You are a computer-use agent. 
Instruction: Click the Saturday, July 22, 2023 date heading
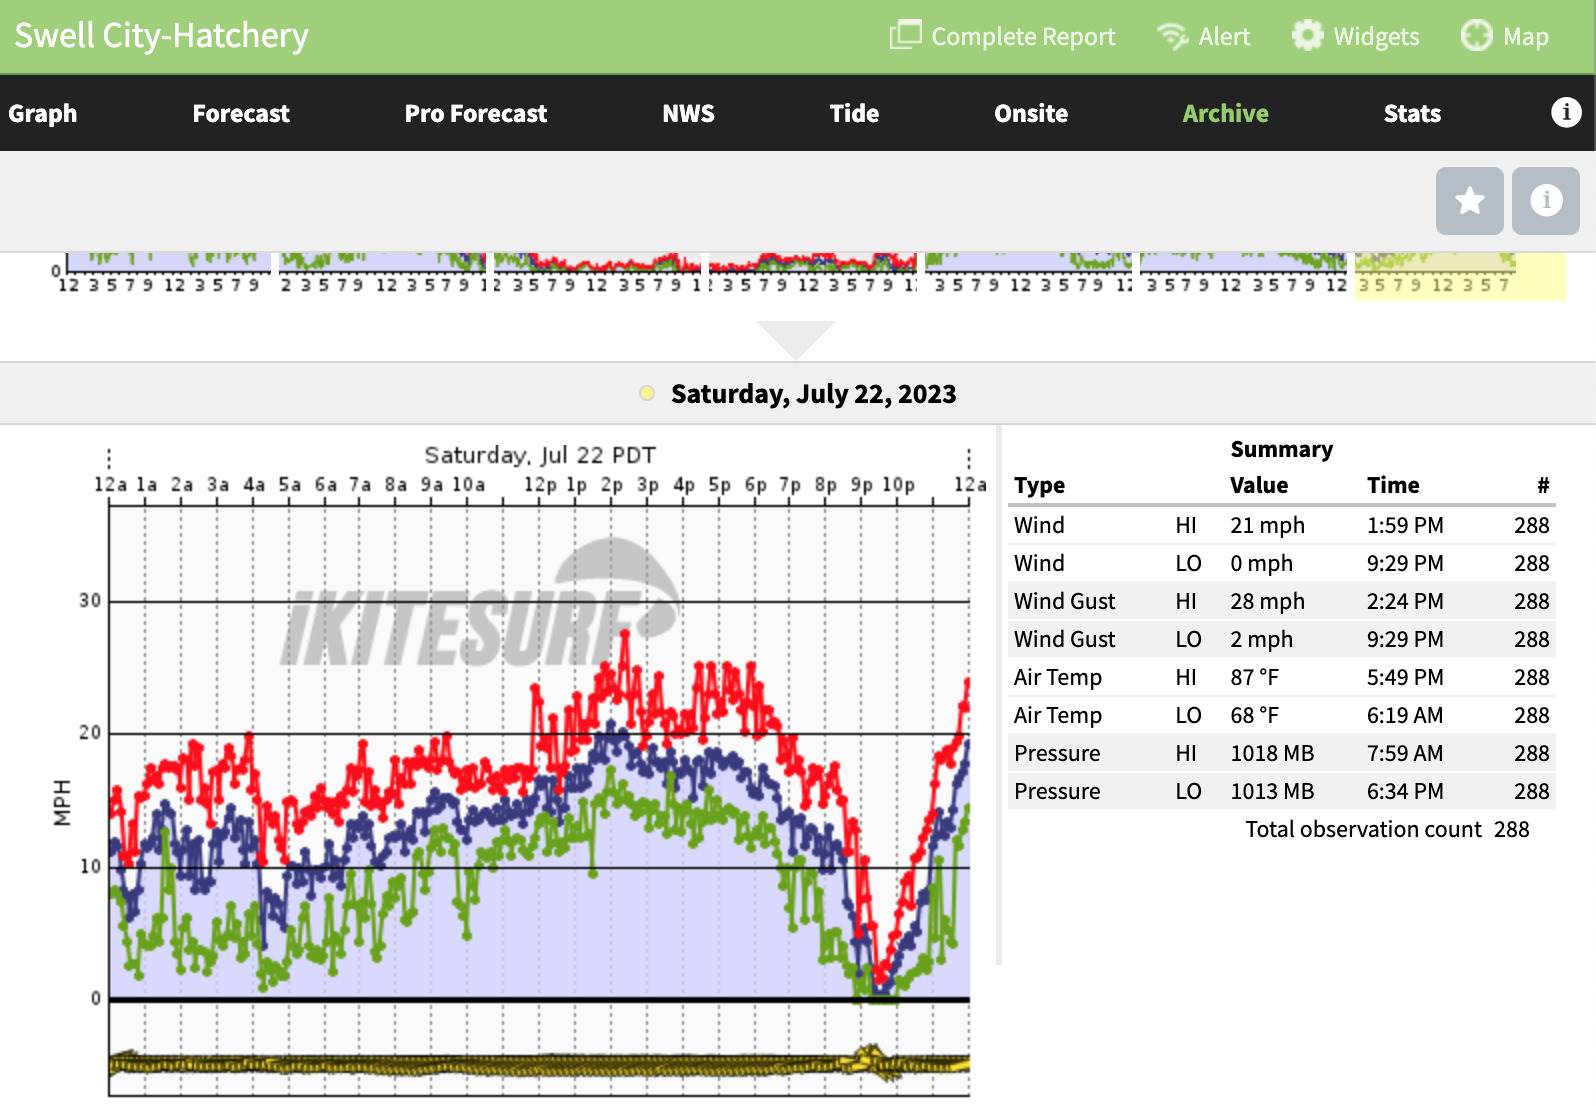point(813,394)
